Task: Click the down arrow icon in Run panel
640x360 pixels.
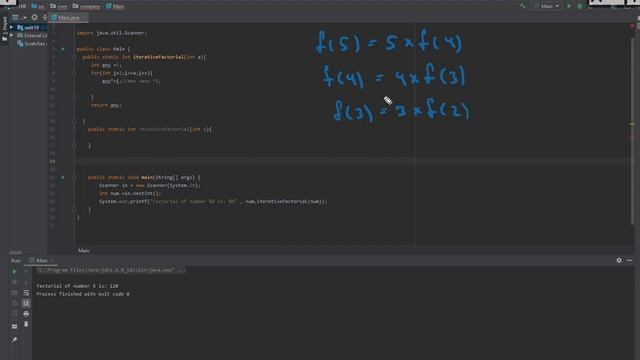Action: (x=26, y=282)
